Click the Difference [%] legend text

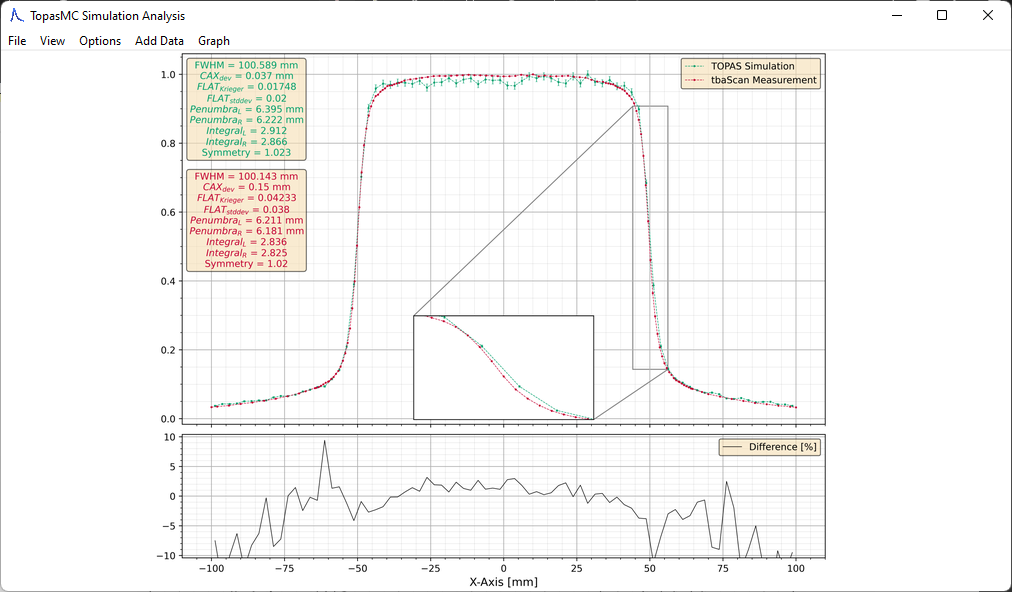783,447
